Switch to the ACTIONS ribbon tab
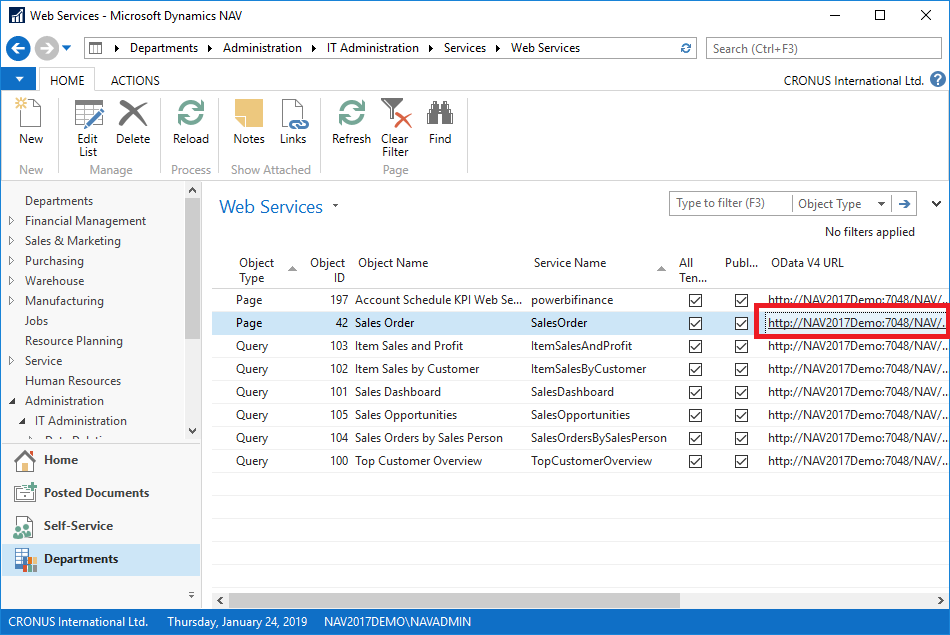This screenshot has width=950, height=635. [135, 81]
